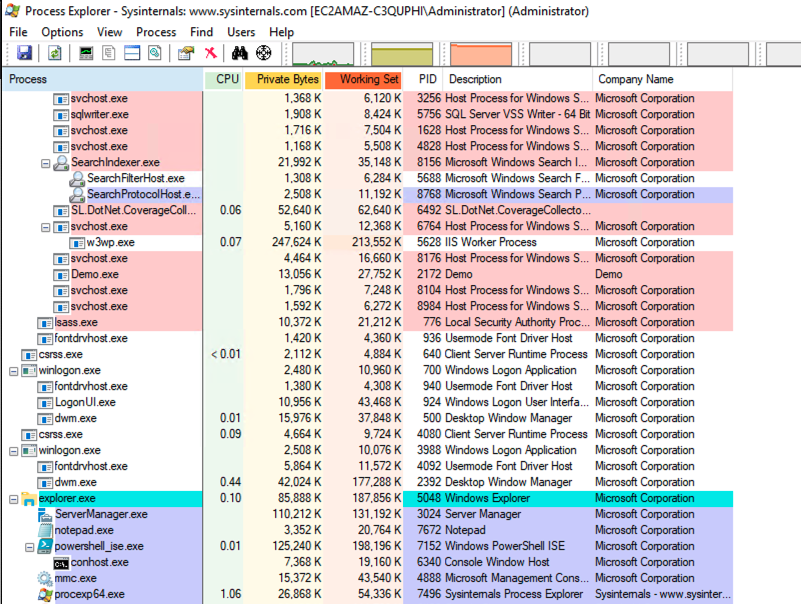
Task: Collapse the SearchIndexer.exe tree node
Action: pos(45,163)
